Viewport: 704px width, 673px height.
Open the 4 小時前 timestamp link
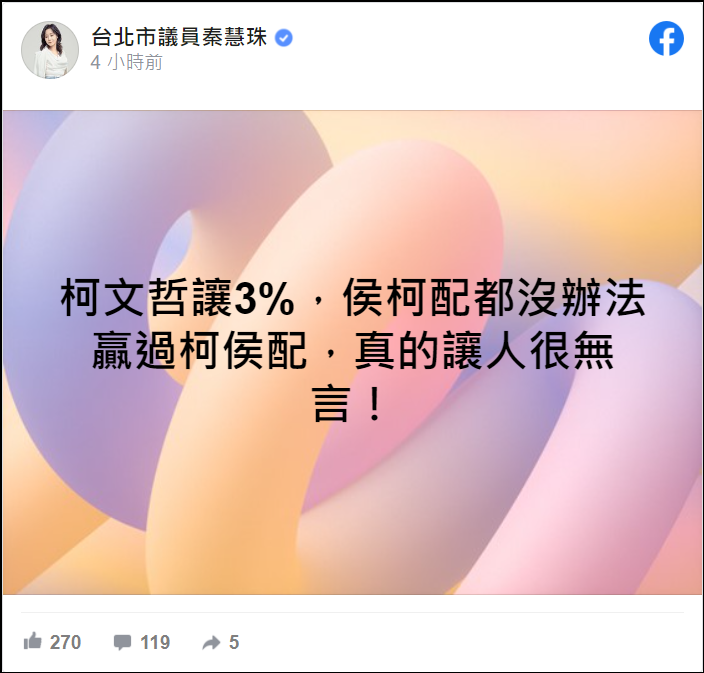click(x=126, y=62)
